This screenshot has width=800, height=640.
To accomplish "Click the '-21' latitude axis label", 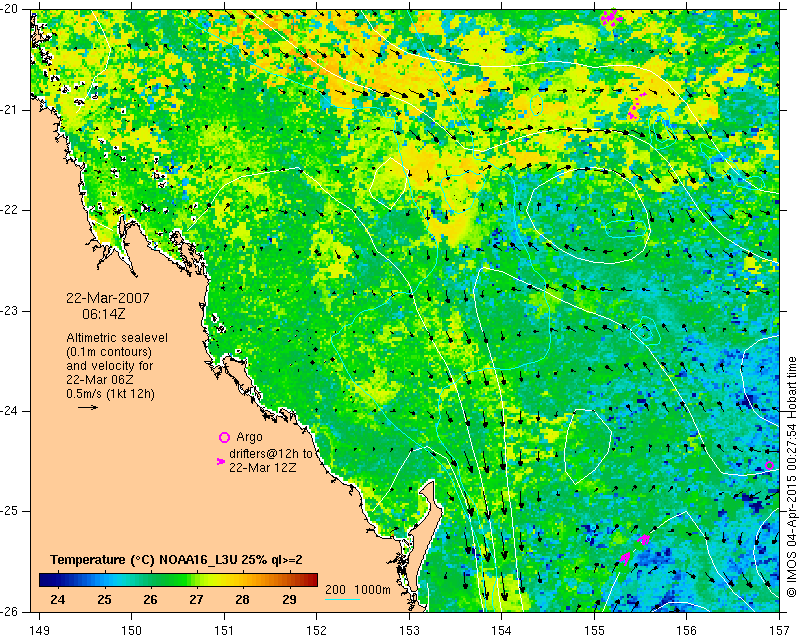I will [x=11, y=110].
